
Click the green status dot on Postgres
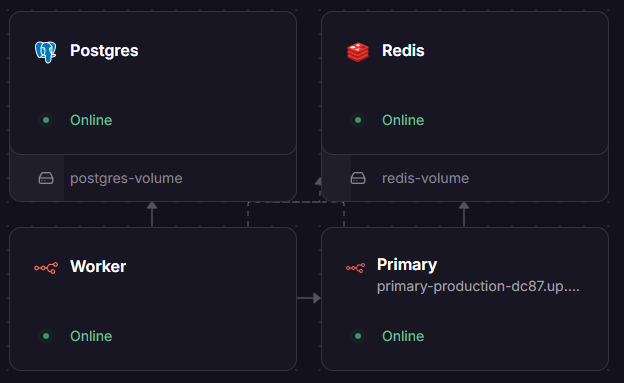(x=46, y=120)
